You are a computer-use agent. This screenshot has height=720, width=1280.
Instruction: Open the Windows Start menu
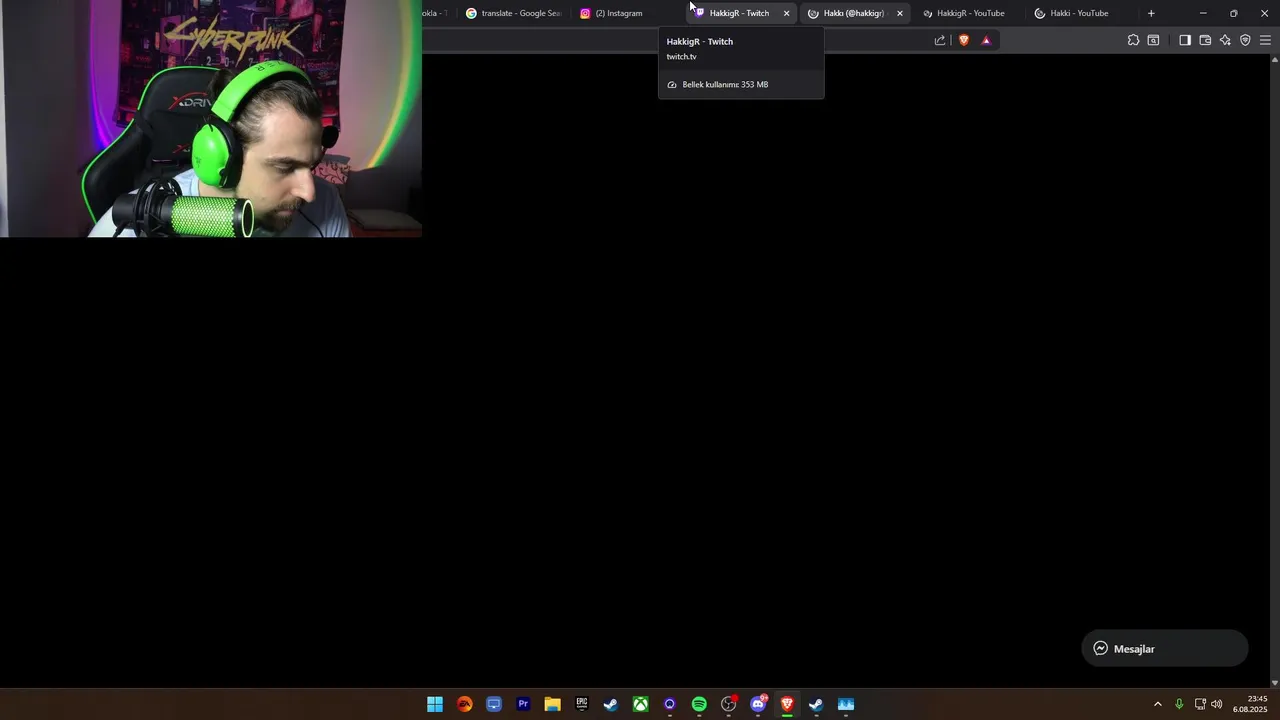click(x=435, y=704)
